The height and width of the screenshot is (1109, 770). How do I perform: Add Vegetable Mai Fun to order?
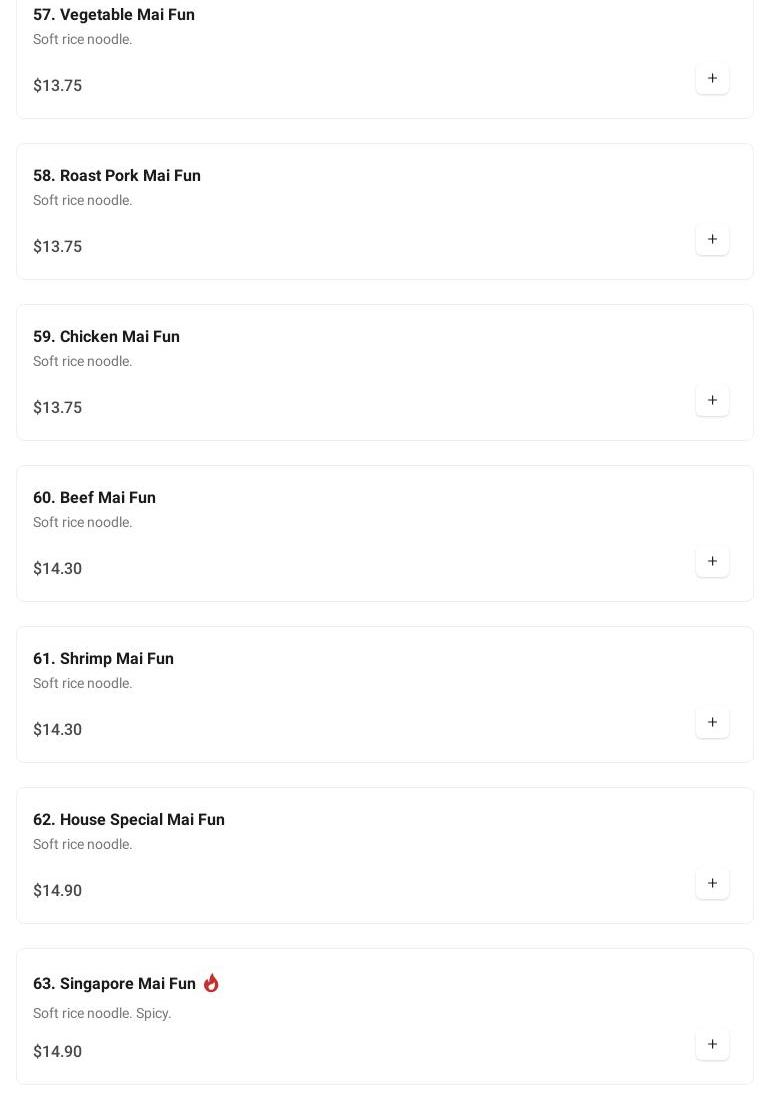point(712,78)
